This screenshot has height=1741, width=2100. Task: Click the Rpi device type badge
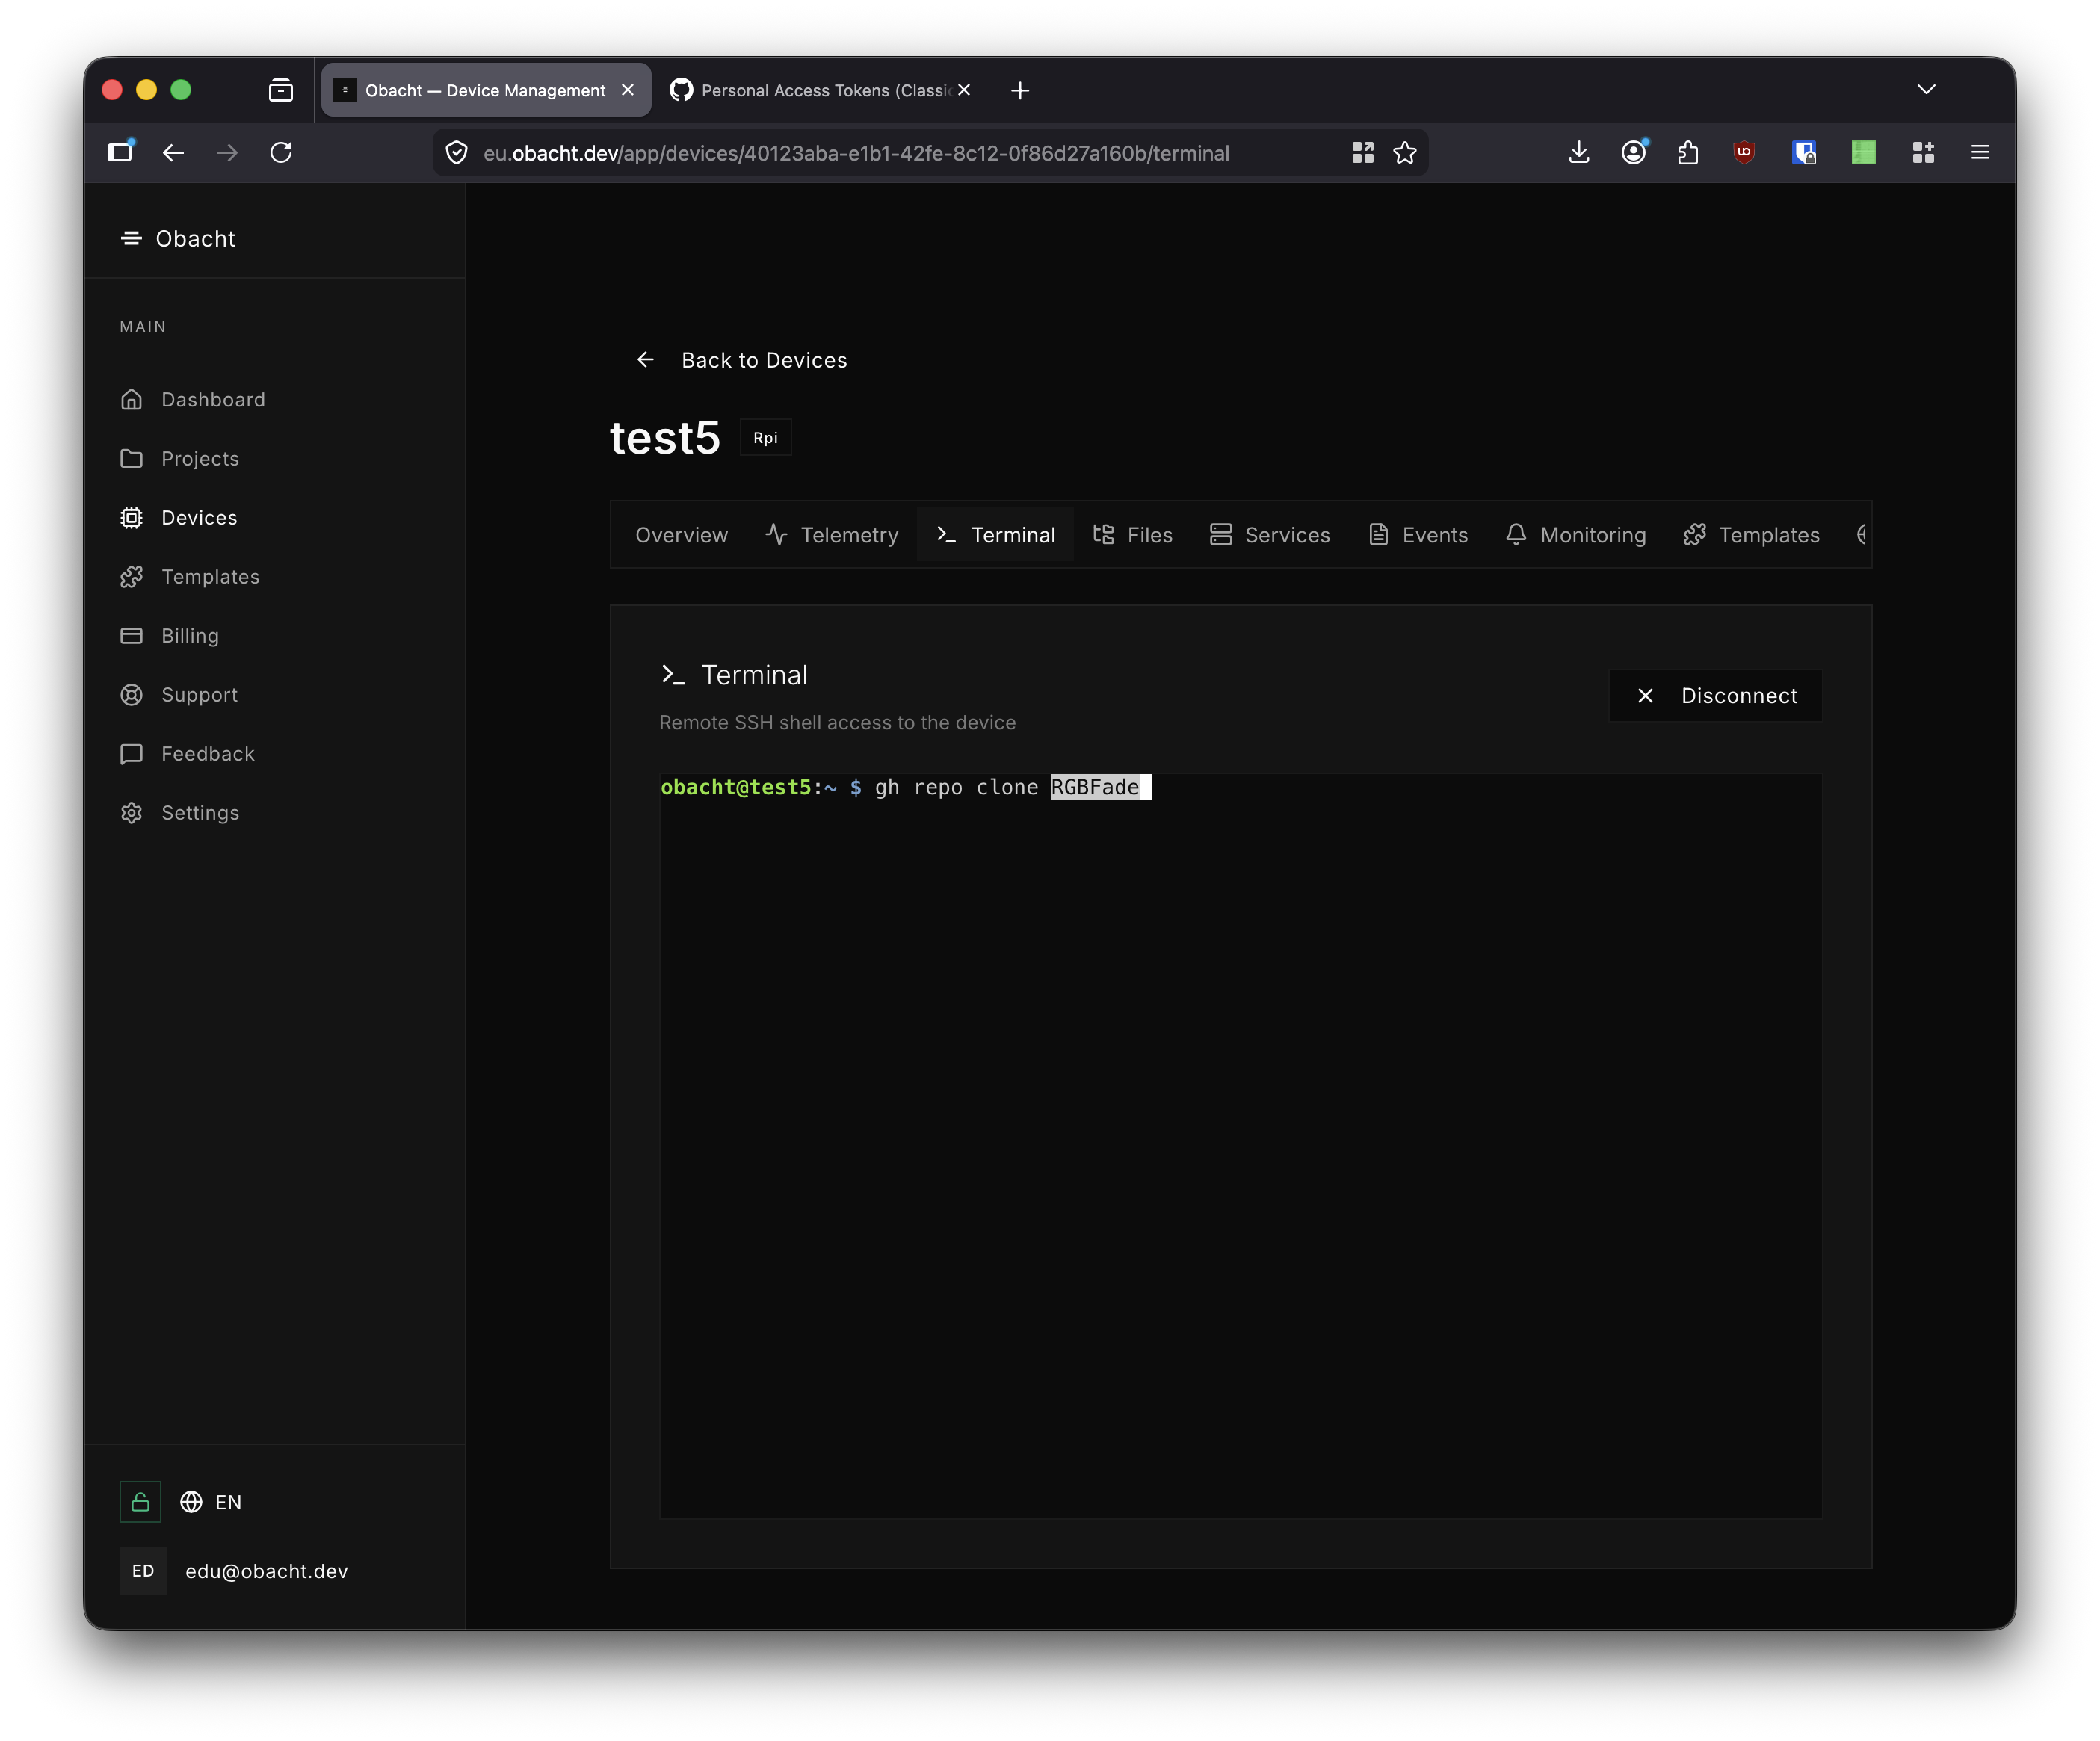765,438
